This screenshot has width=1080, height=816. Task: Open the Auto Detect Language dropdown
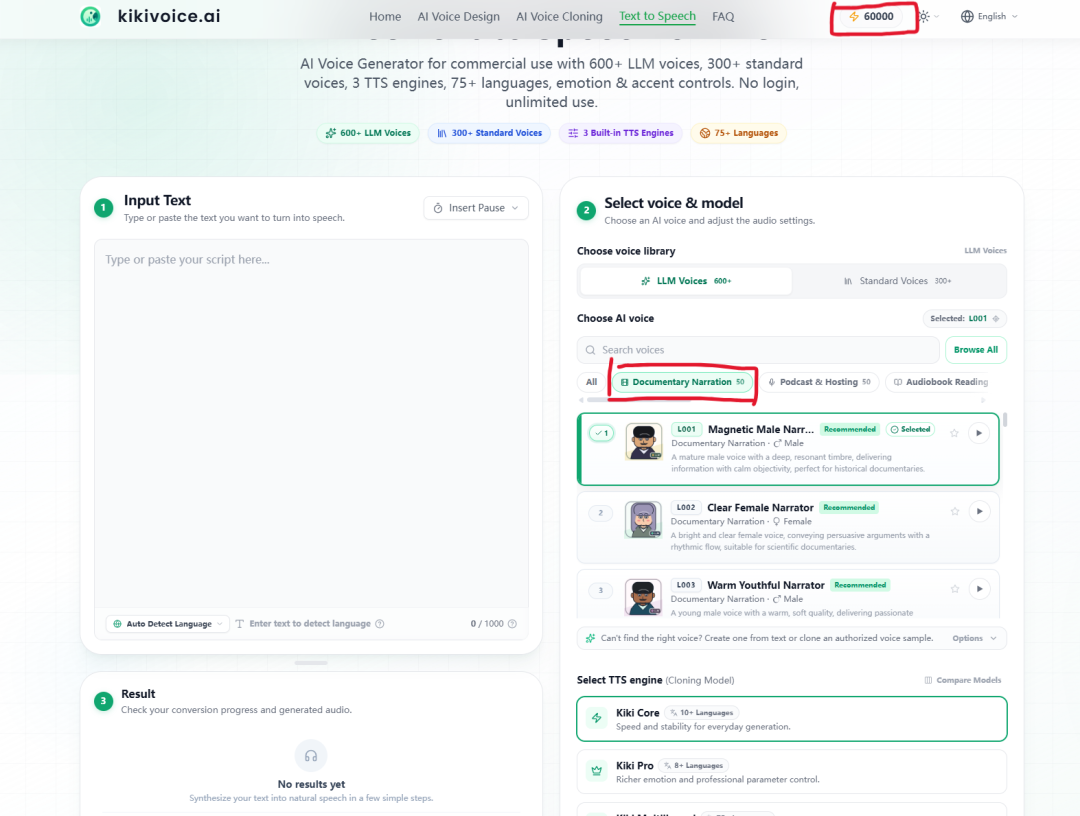pos(167,624)
